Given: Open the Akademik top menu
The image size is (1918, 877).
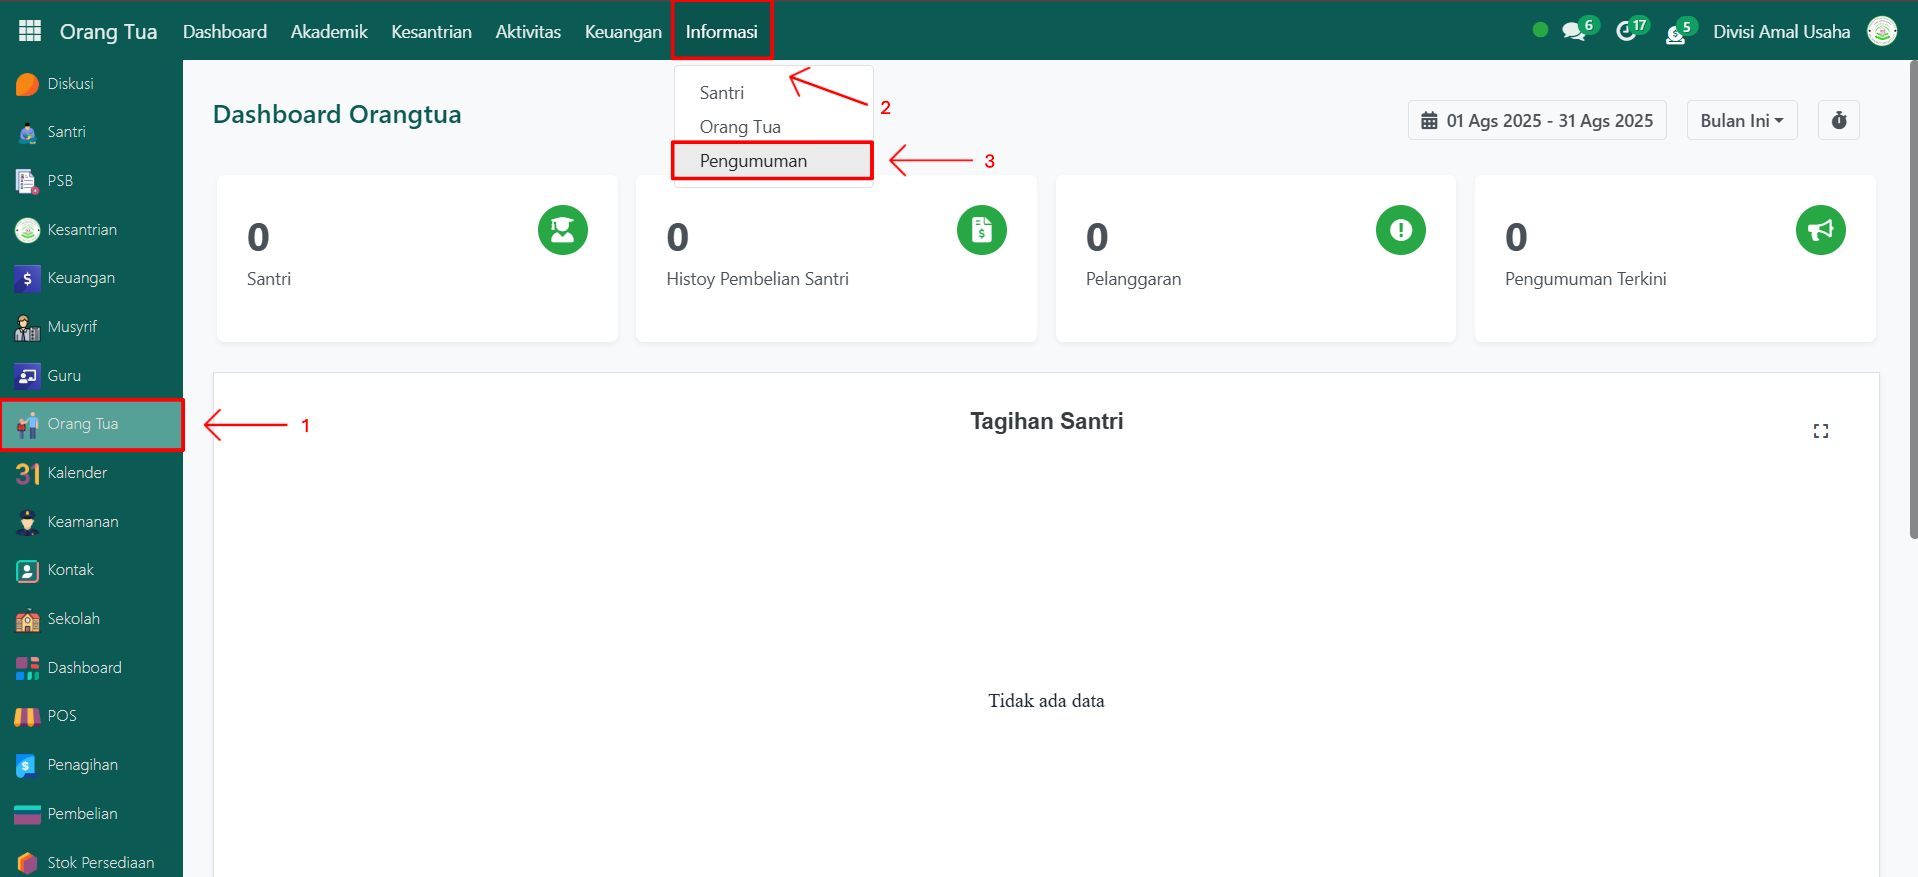Looking at the screenshot, I should [x=329, y=32].
